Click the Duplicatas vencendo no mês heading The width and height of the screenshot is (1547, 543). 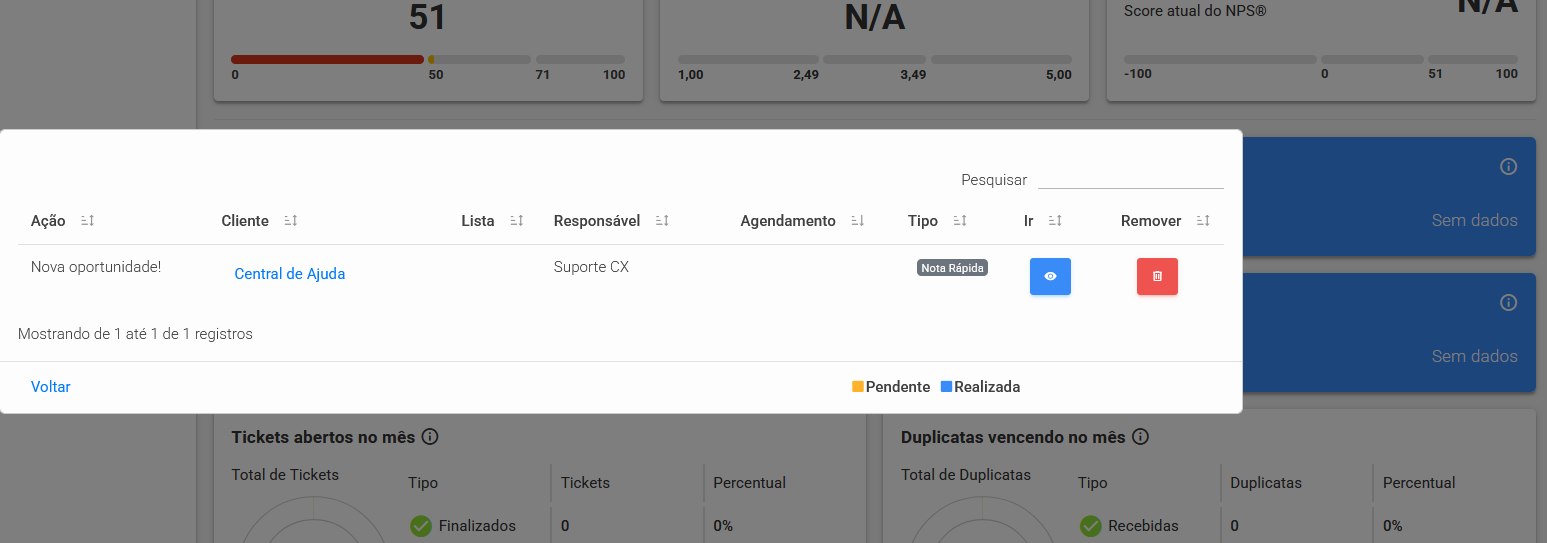tap(1013, 437)
